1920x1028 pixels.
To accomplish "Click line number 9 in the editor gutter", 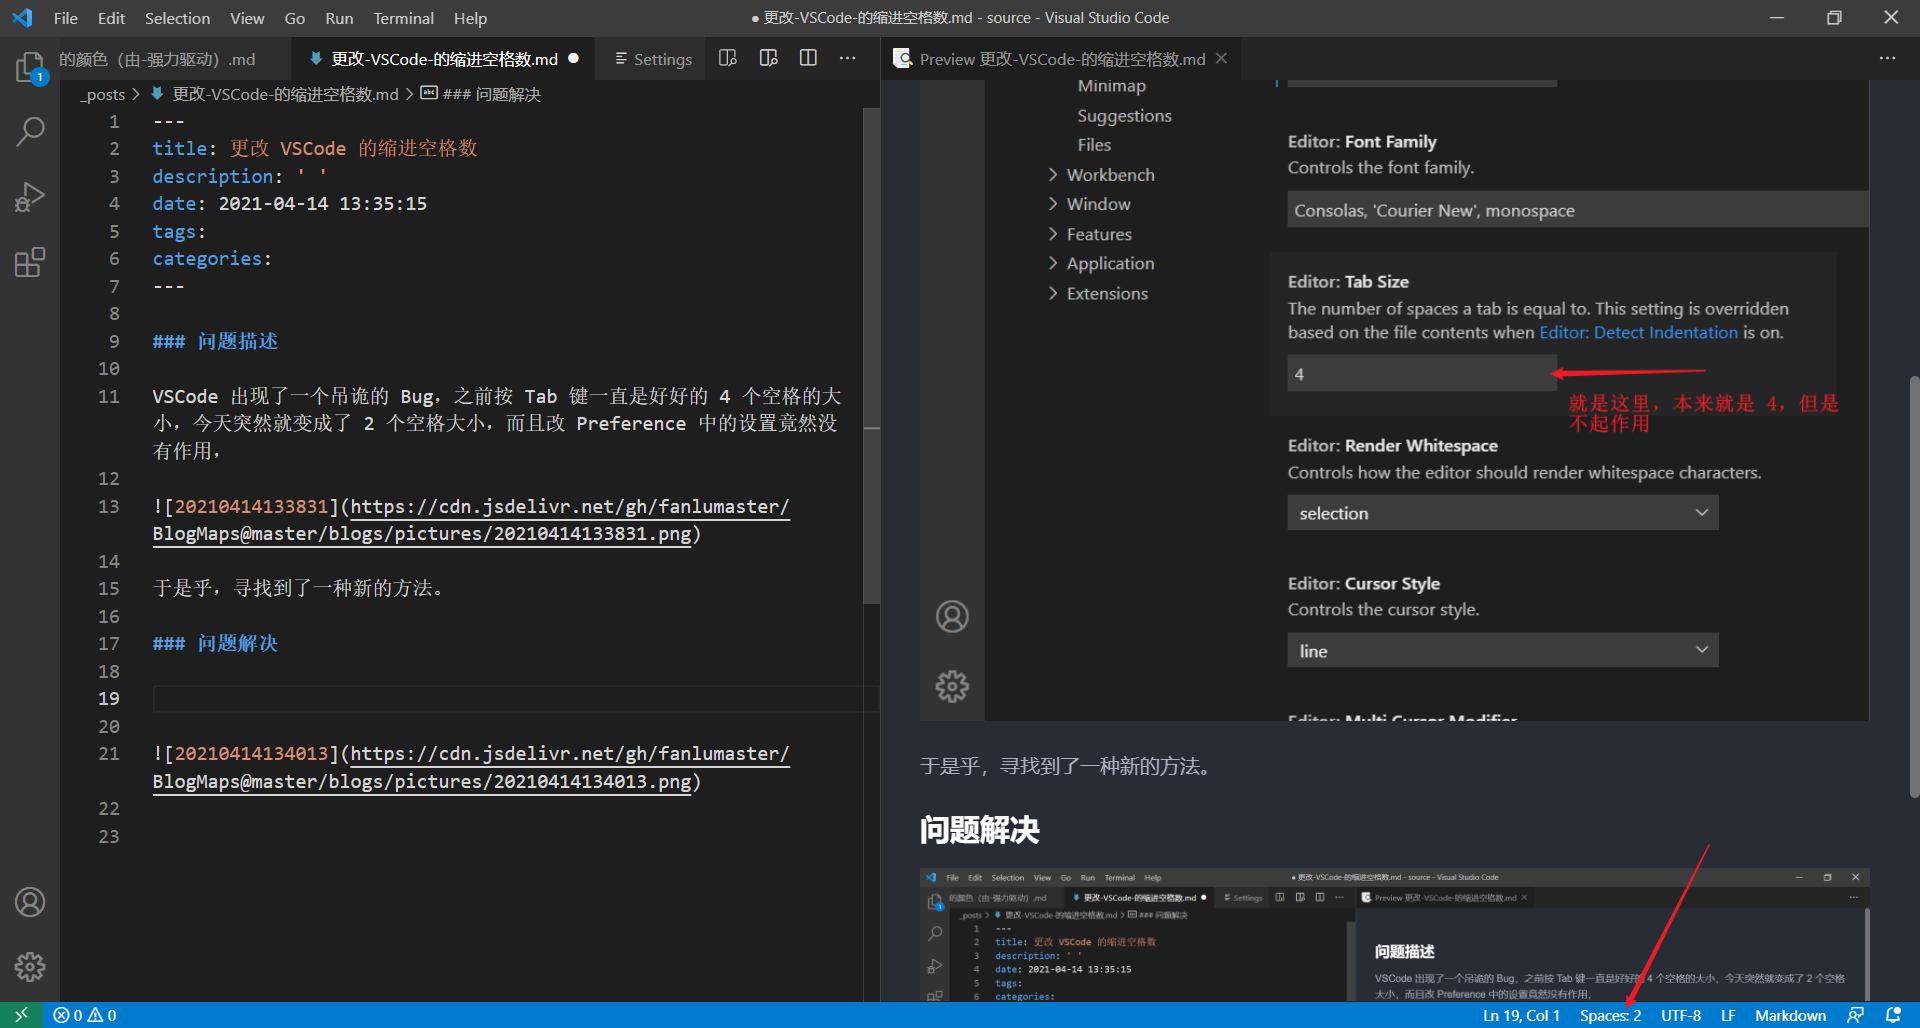I will [114, 341].
